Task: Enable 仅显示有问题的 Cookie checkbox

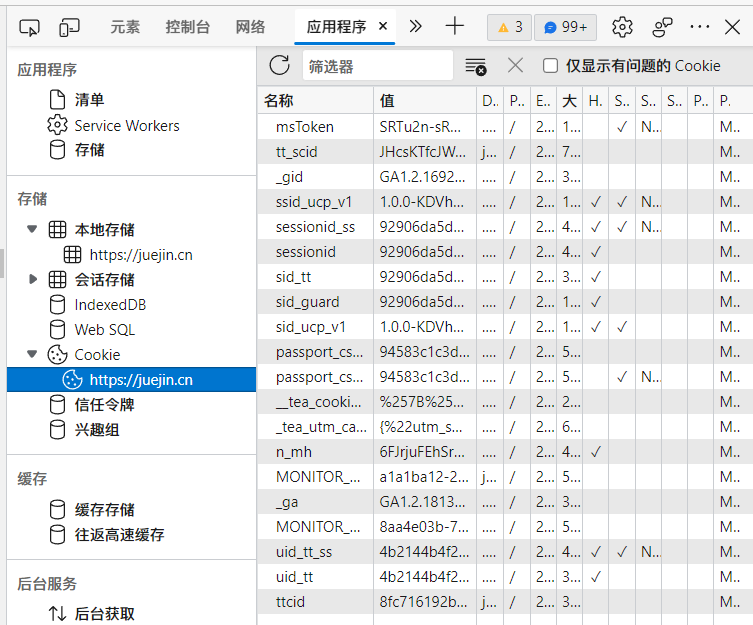Action: [x=550, y=66]
